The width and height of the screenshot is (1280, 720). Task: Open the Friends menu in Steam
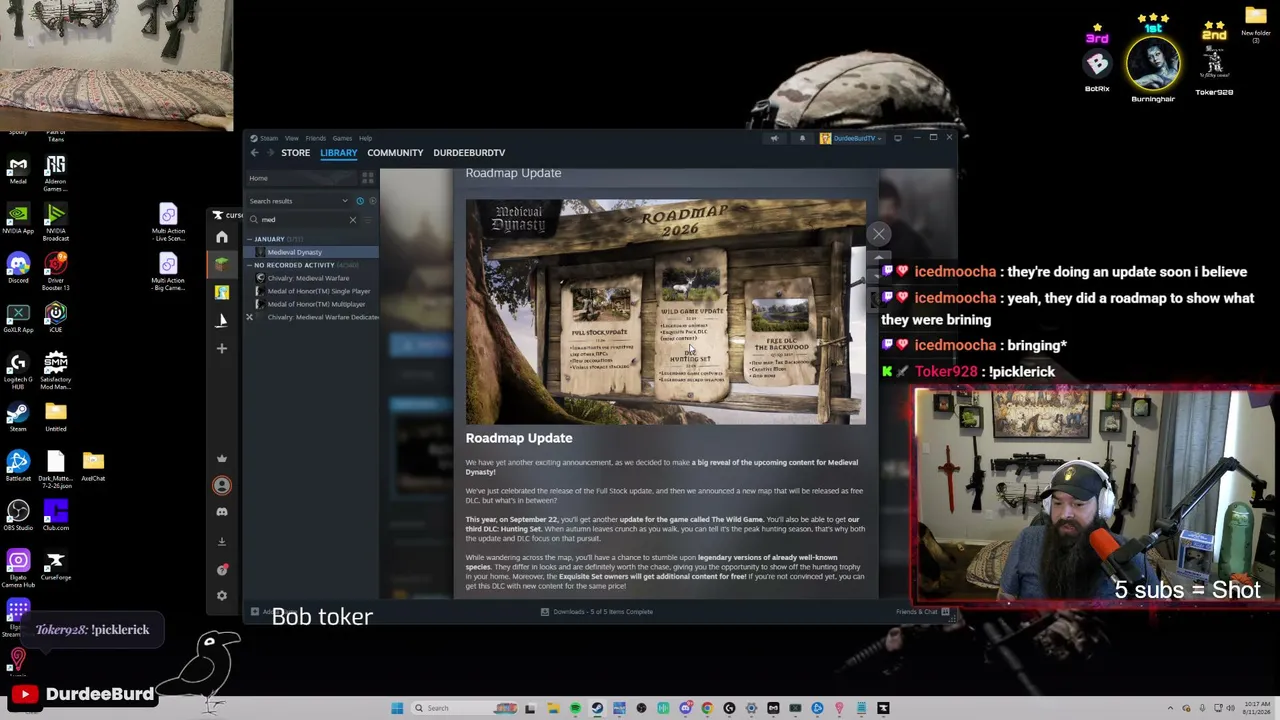tap(316, 138)
